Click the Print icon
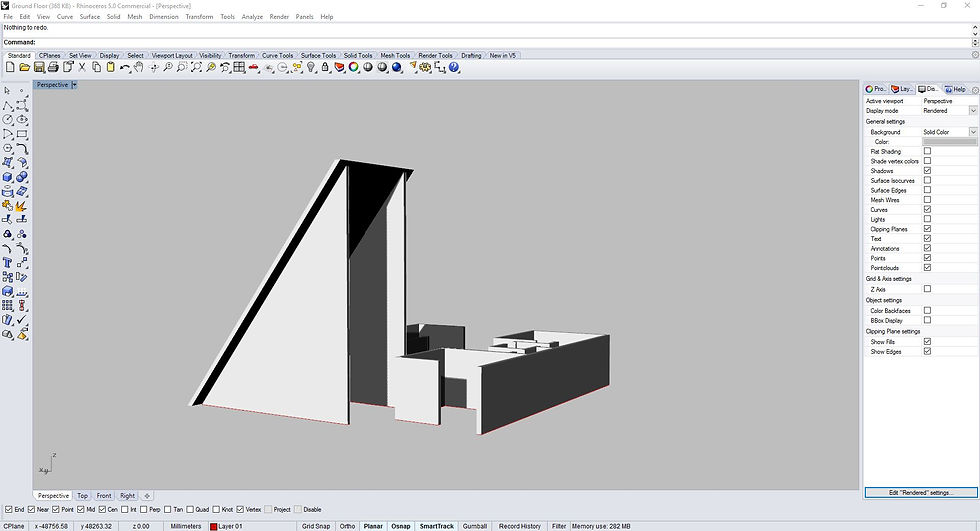The width and height of the screenshot is (980, 531). (53, 67)
